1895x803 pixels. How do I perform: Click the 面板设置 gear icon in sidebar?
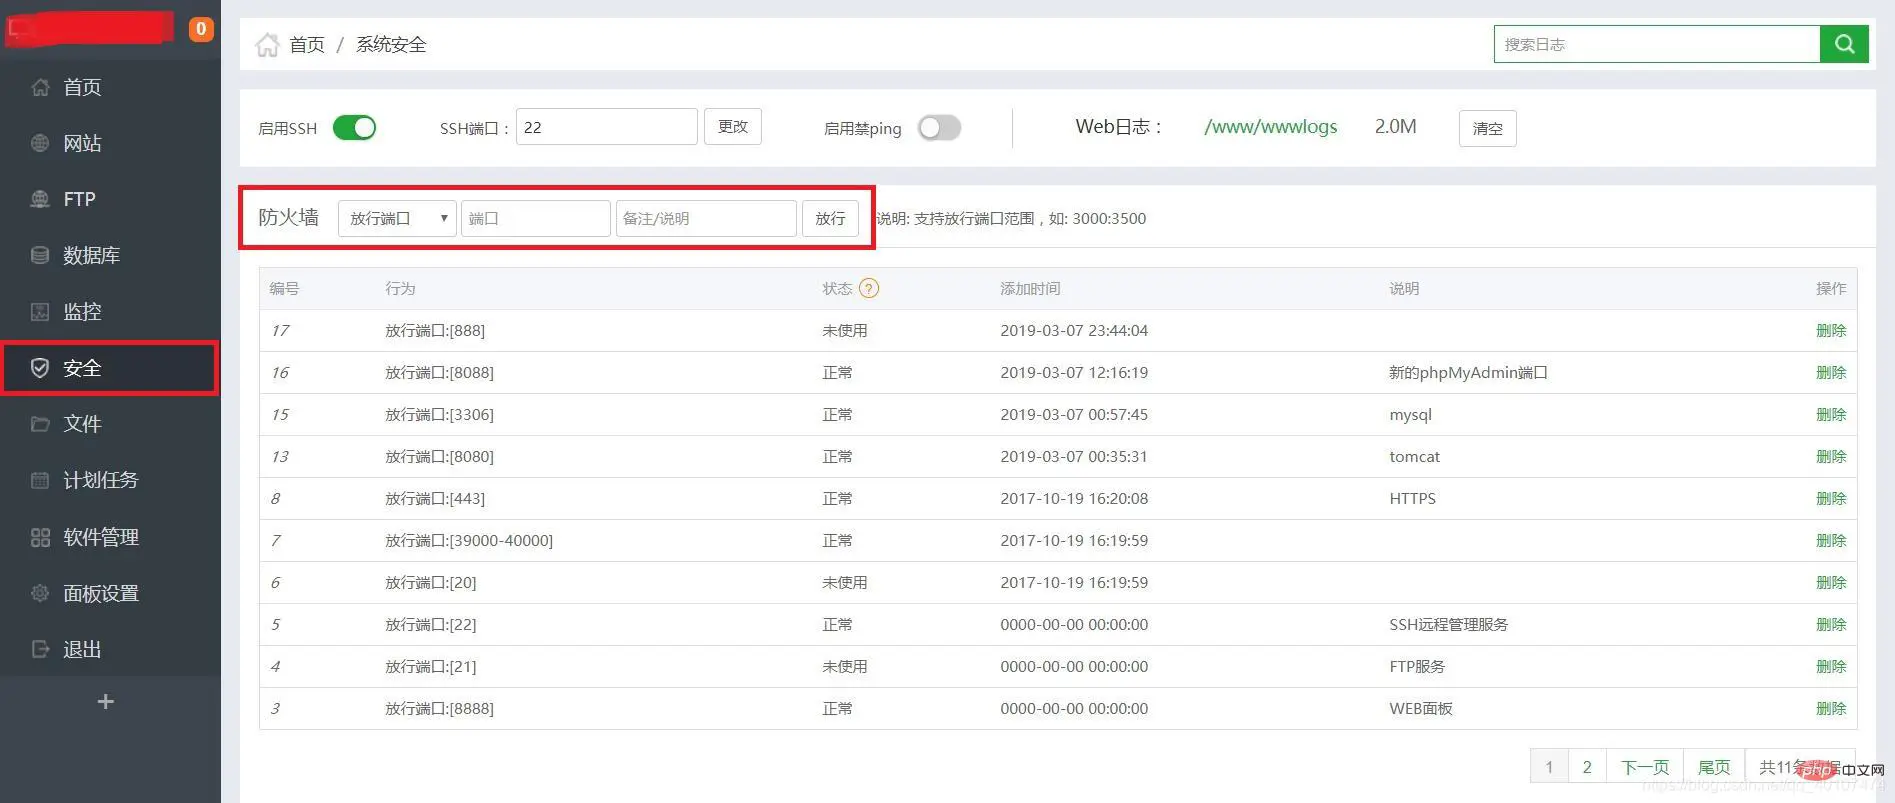pyautogui.click(x=40, y=593)
